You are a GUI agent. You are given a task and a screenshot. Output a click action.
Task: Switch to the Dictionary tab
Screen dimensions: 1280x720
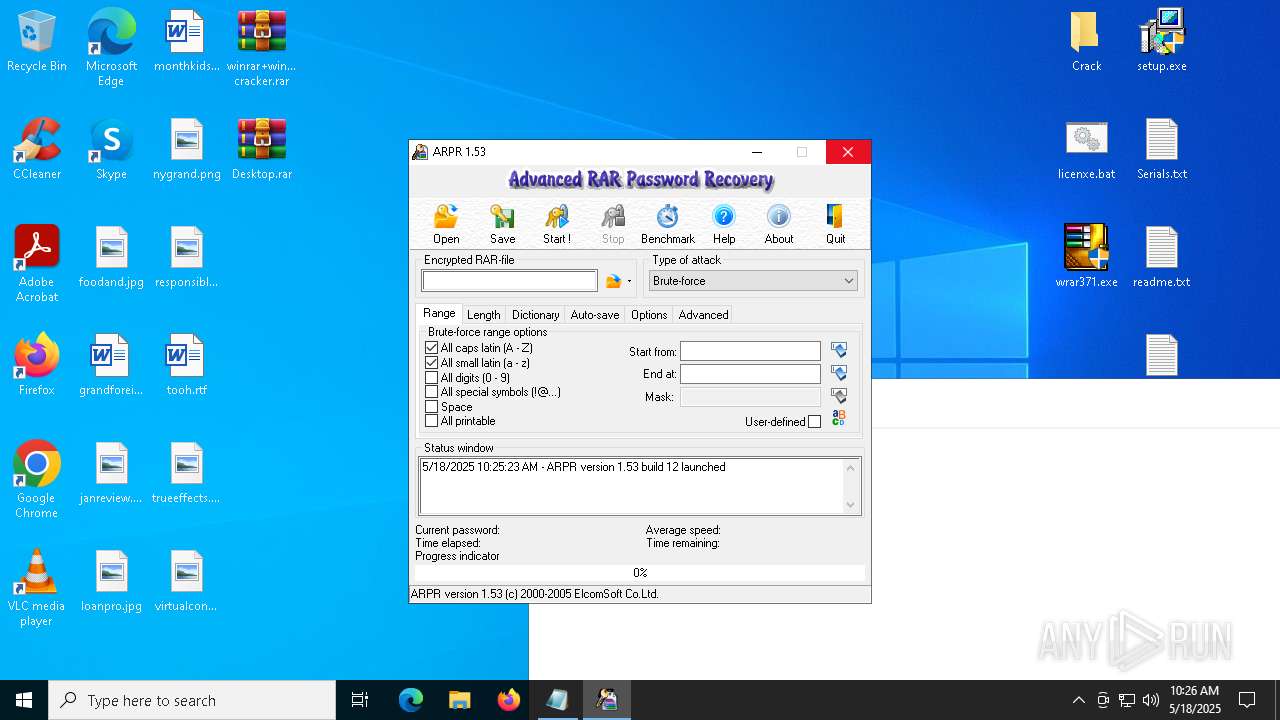pos(535,314)
